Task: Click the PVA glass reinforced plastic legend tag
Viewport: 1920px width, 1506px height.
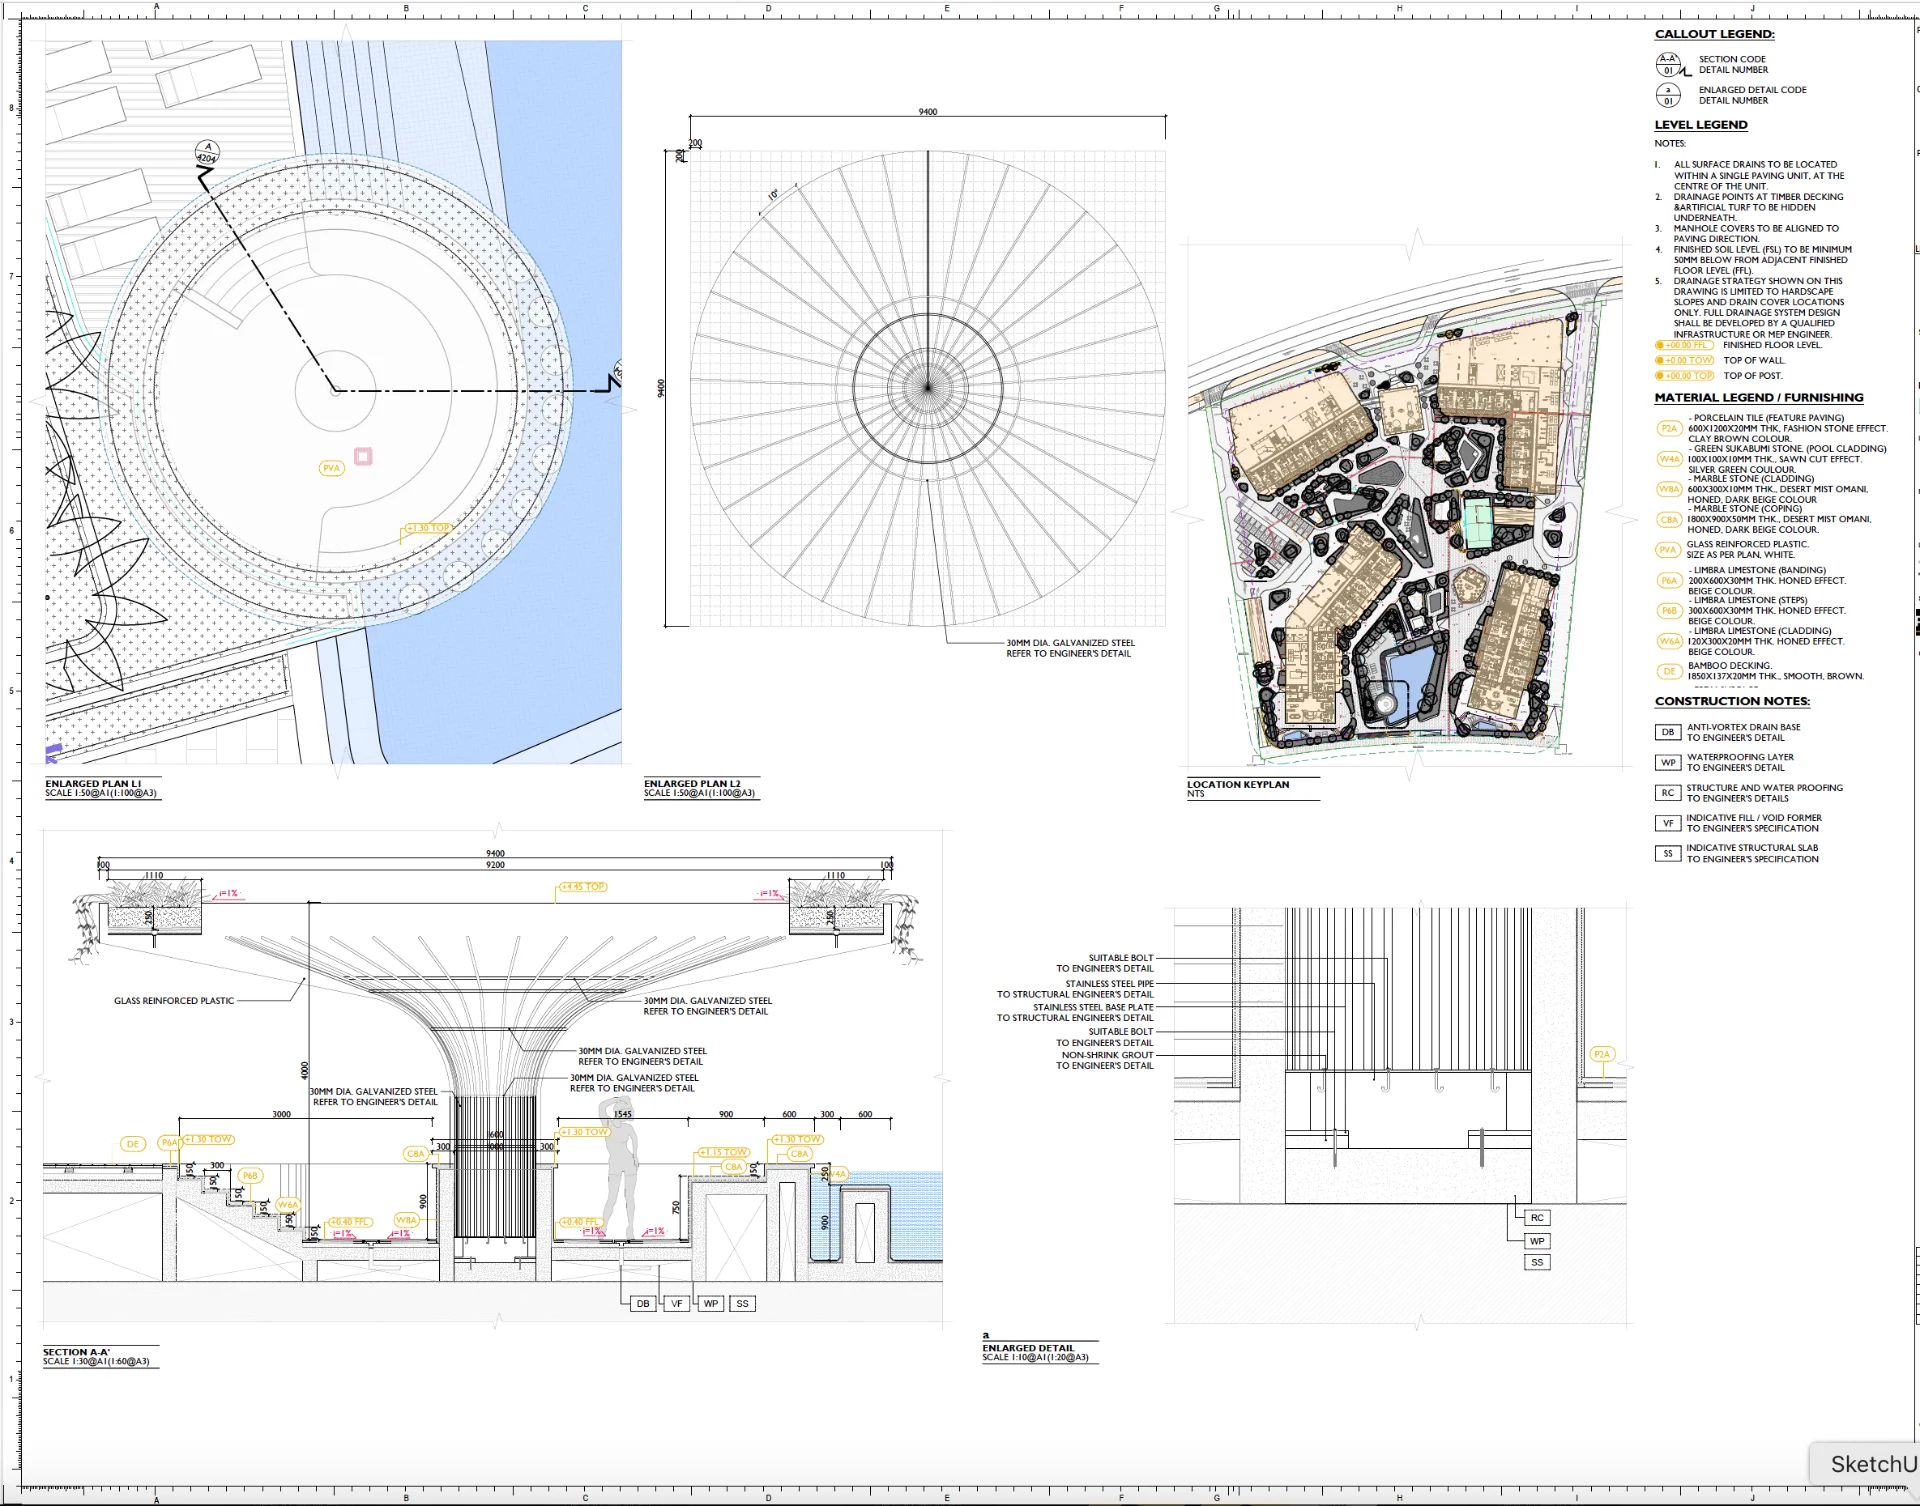Action: click(x=1668, y=549)
